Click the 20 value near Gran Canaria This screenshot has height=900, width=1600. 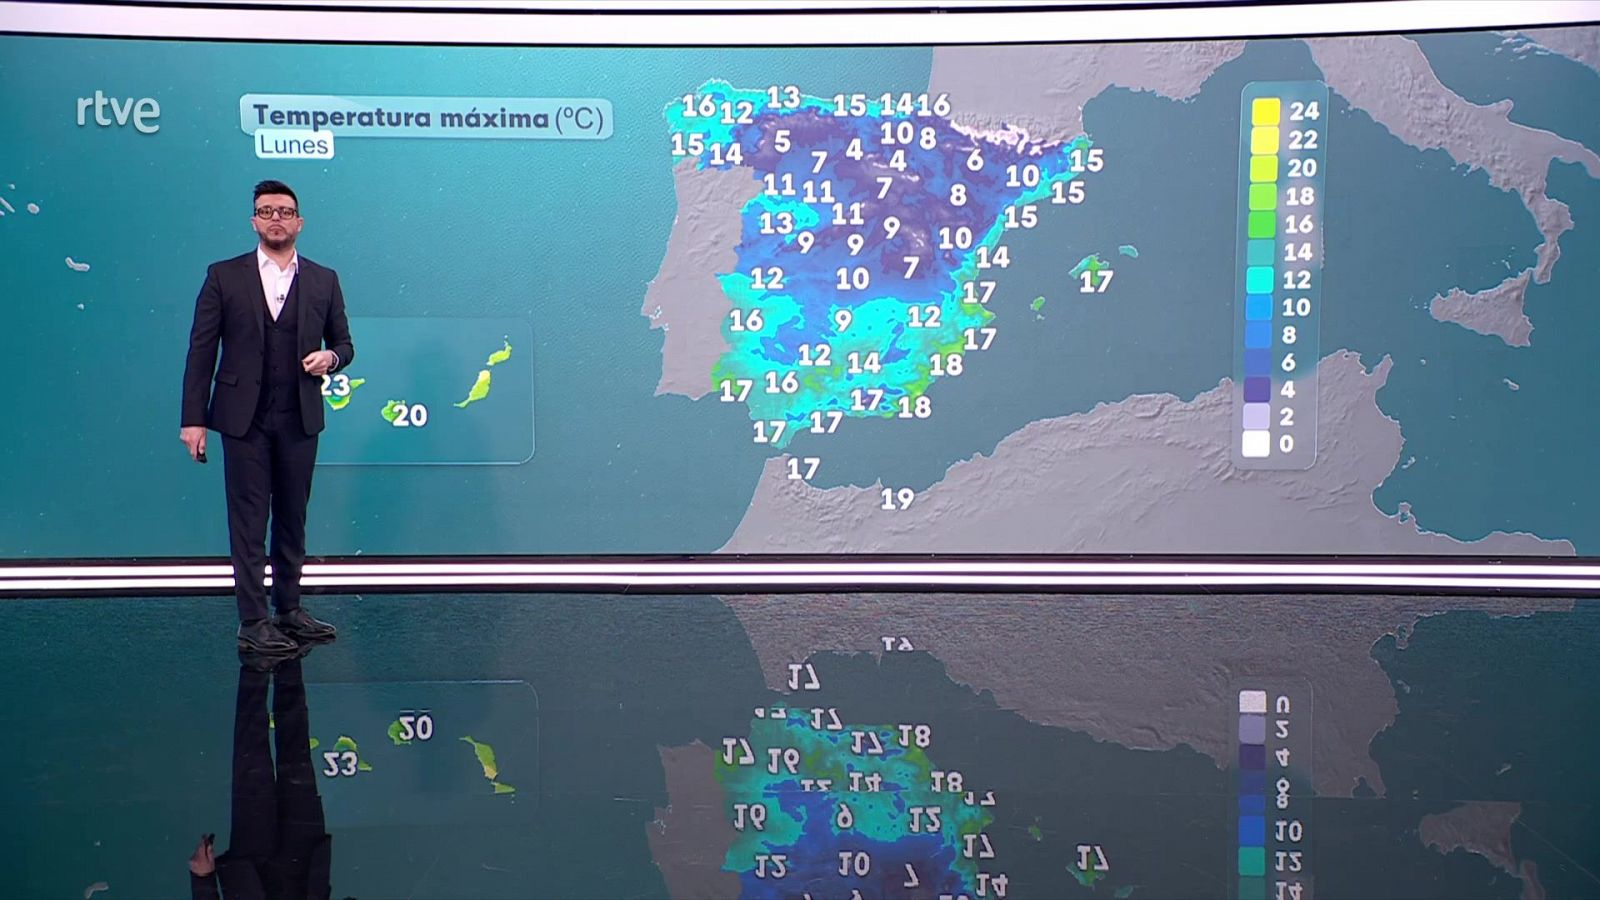click(x=410, y=415)
